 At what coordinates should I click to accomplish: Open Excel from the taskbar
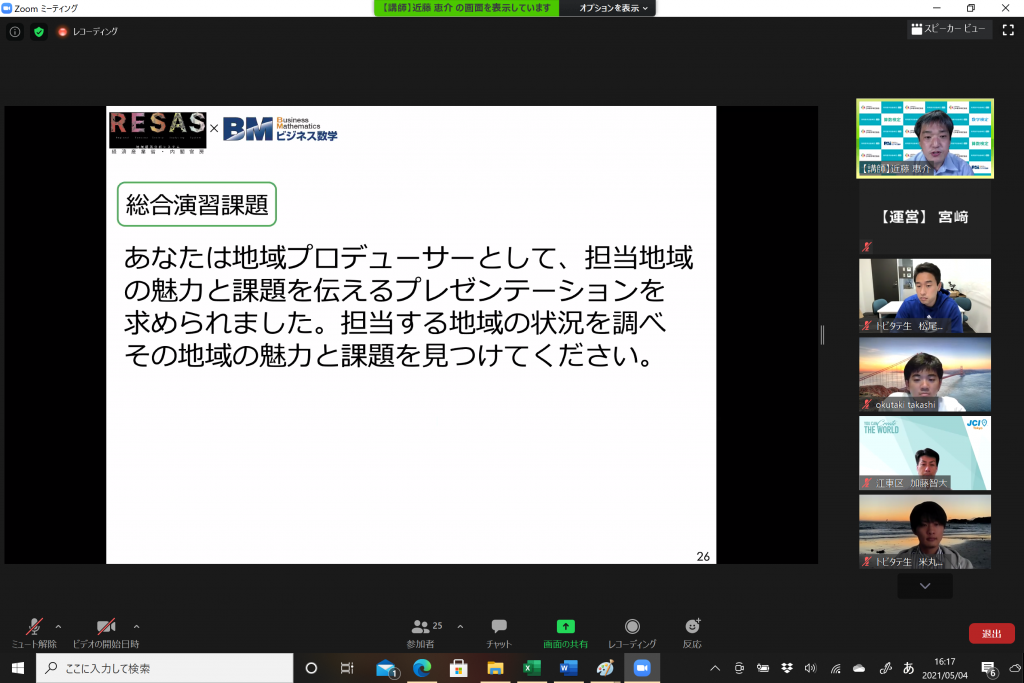pos(531,668)
